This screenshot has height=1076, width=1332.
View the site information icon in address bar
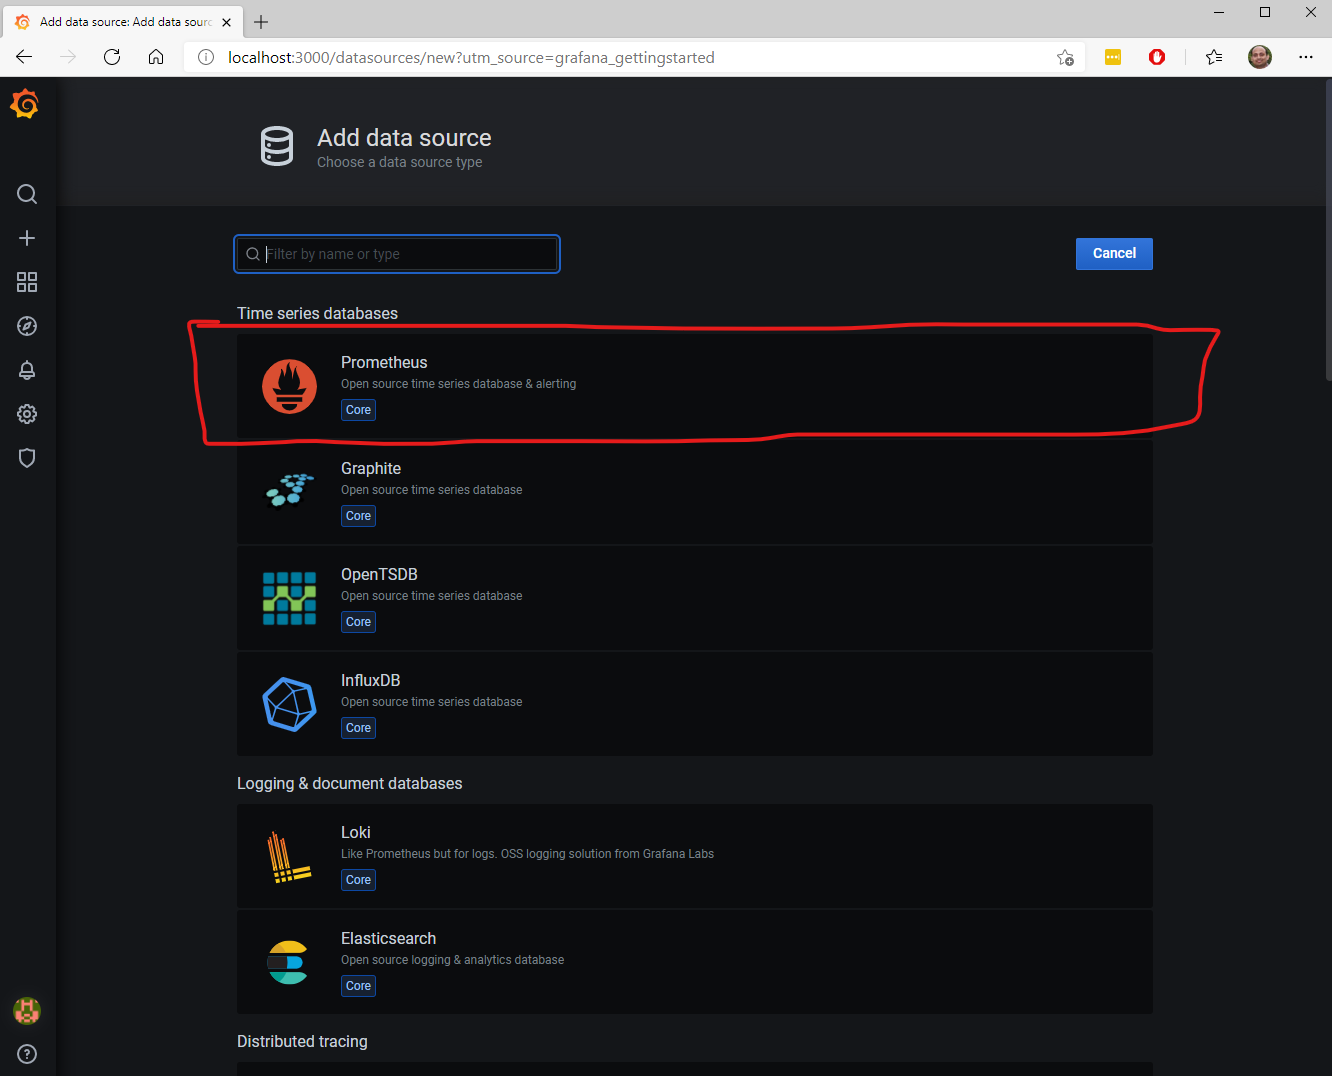tap(206, 57)
